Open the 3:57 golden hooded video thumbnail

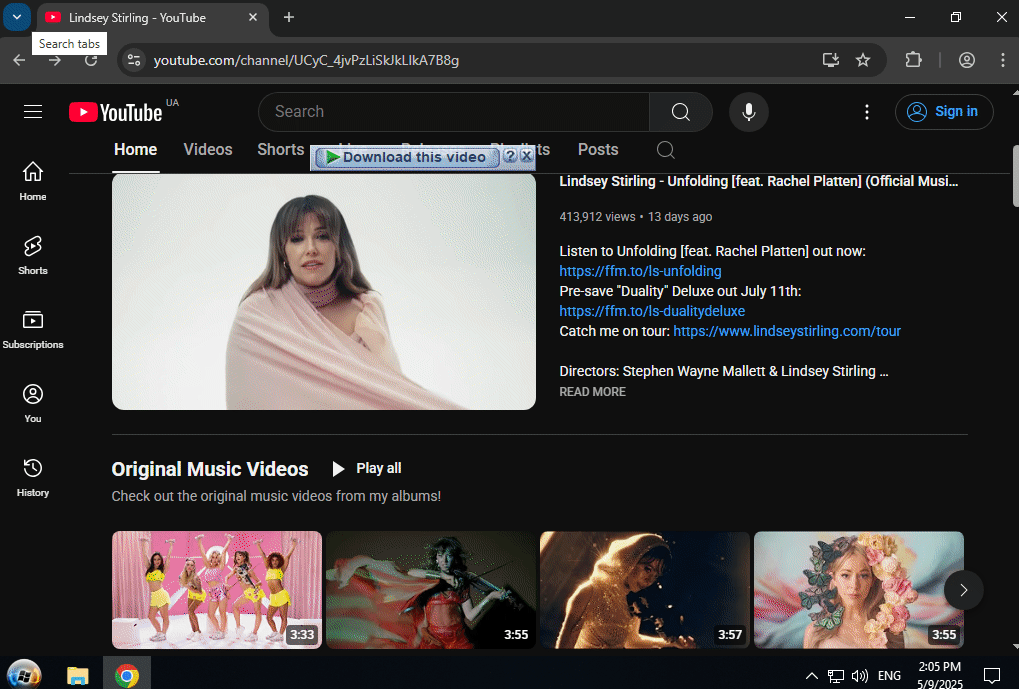pos(645,590)
